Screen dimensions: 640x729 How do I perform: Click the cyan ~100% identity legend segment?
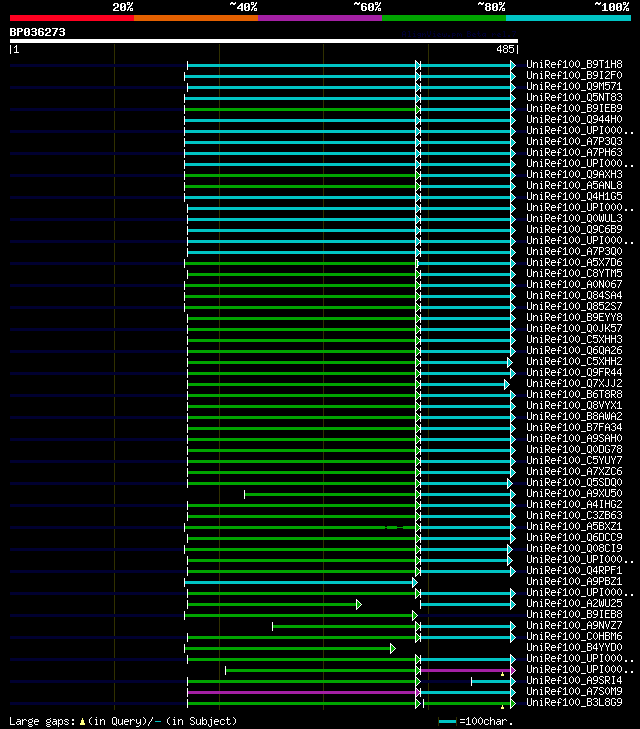pos(568,18)
